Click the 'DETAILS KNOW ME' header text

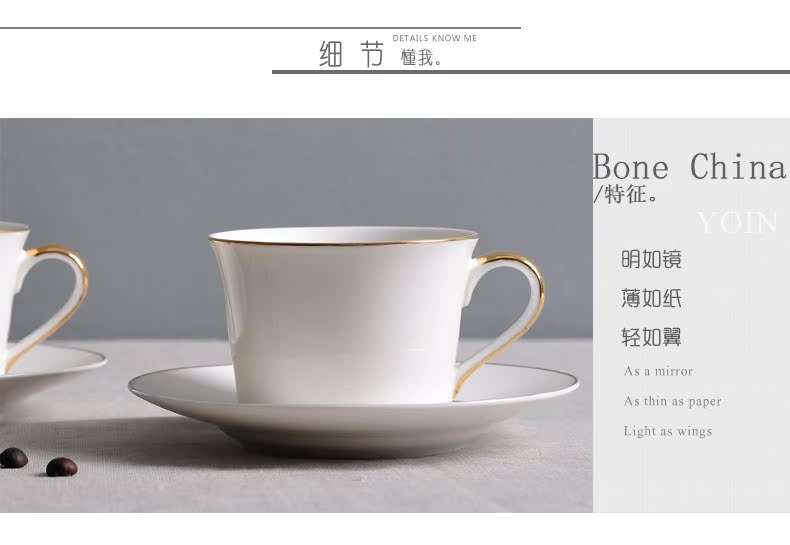tap(434, 38)
